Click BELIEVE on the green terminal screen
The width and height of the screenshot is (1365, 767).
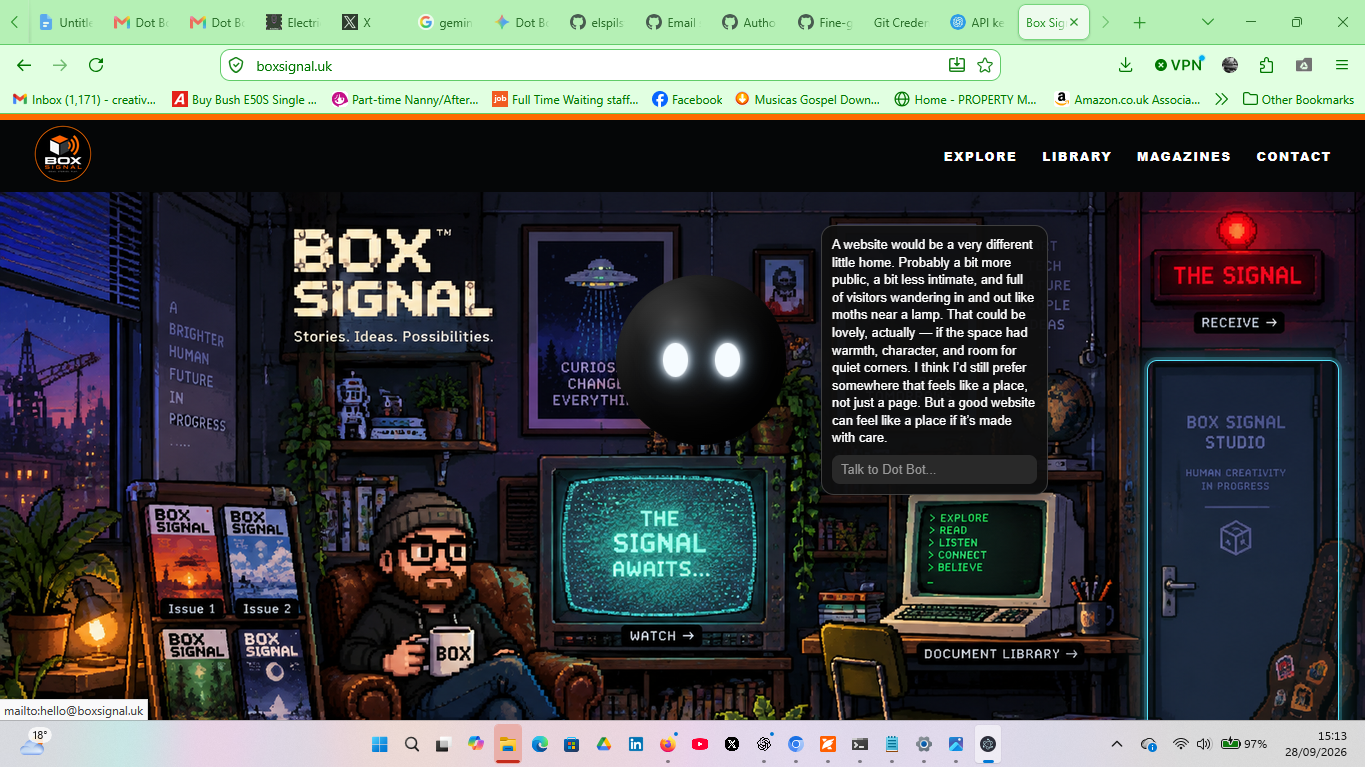point(960,567)
